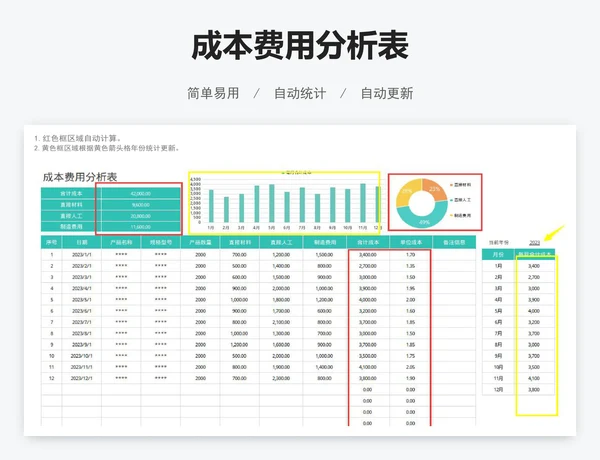Click the 合计成本 summary value 42,000.00

[140, 194]
